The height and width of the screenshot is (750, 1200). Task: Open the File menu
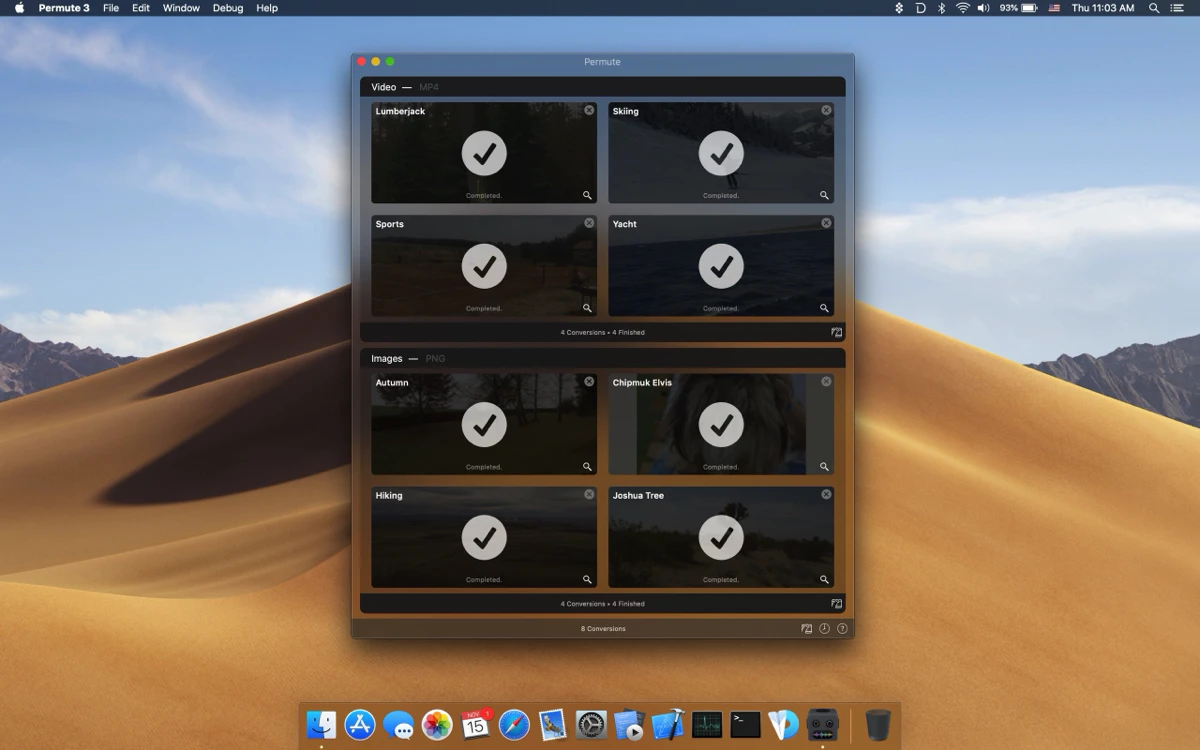pyautogui.click(x=111, y=8)
